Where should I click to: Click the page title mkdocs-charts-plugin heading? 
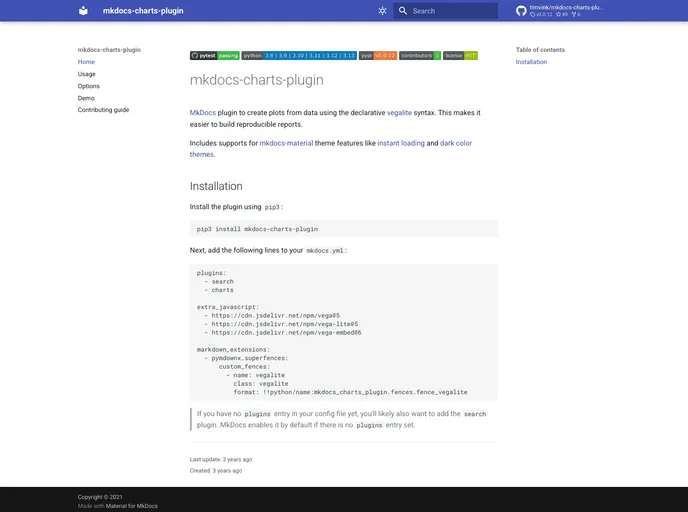tap(257, 80)
